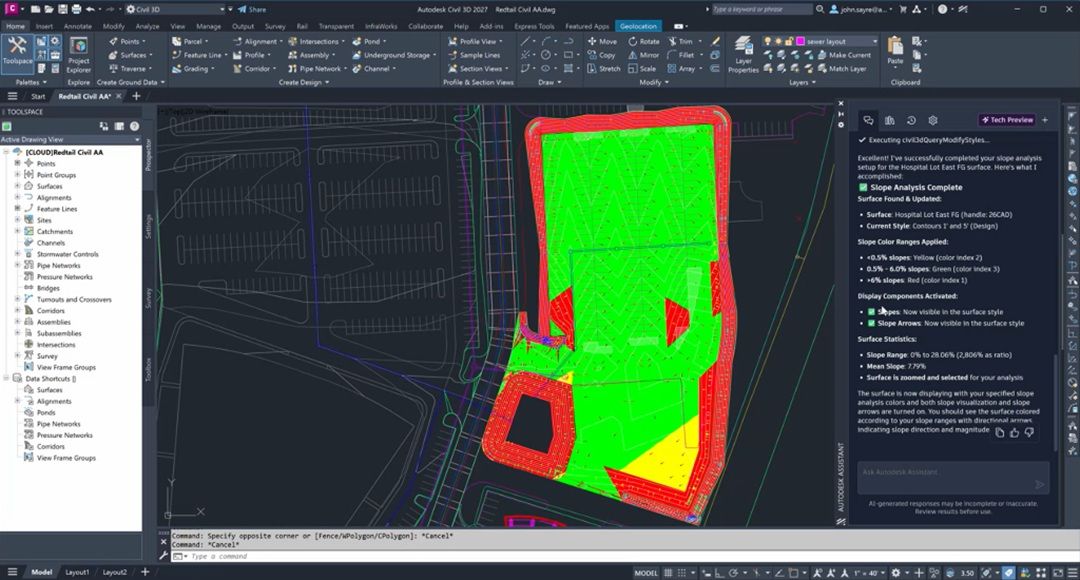Open Layer Properties
The height and width of the screenshot is (580, 1080).
[x=743, y=54]
